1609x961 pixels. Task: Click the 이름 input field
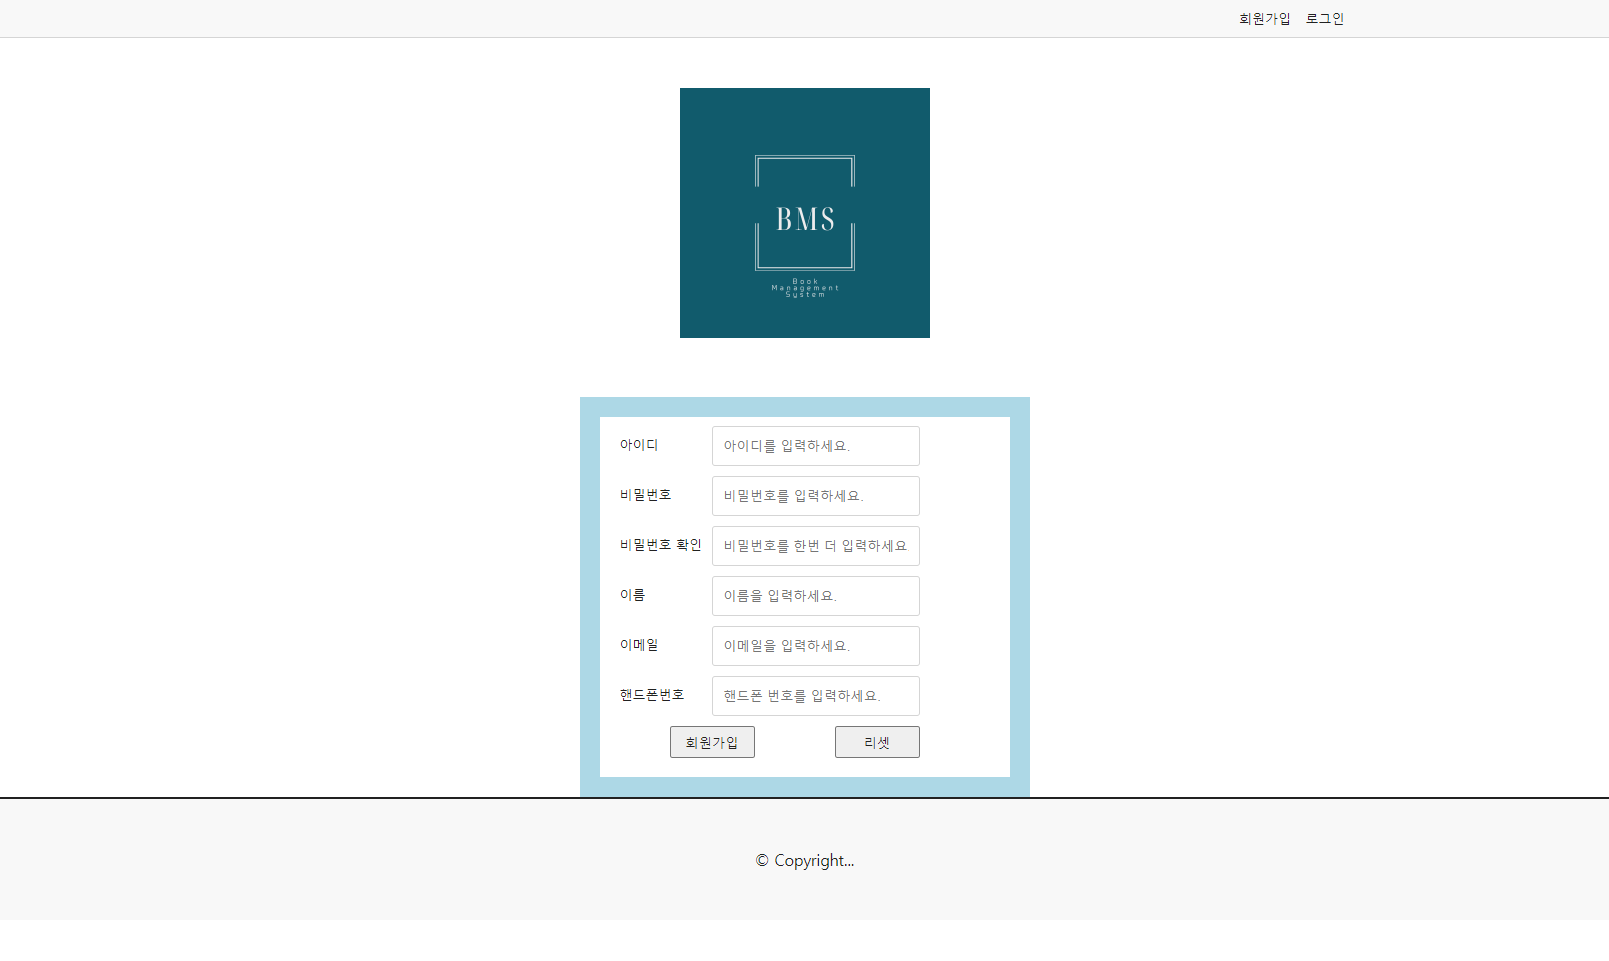click(814, 596)
